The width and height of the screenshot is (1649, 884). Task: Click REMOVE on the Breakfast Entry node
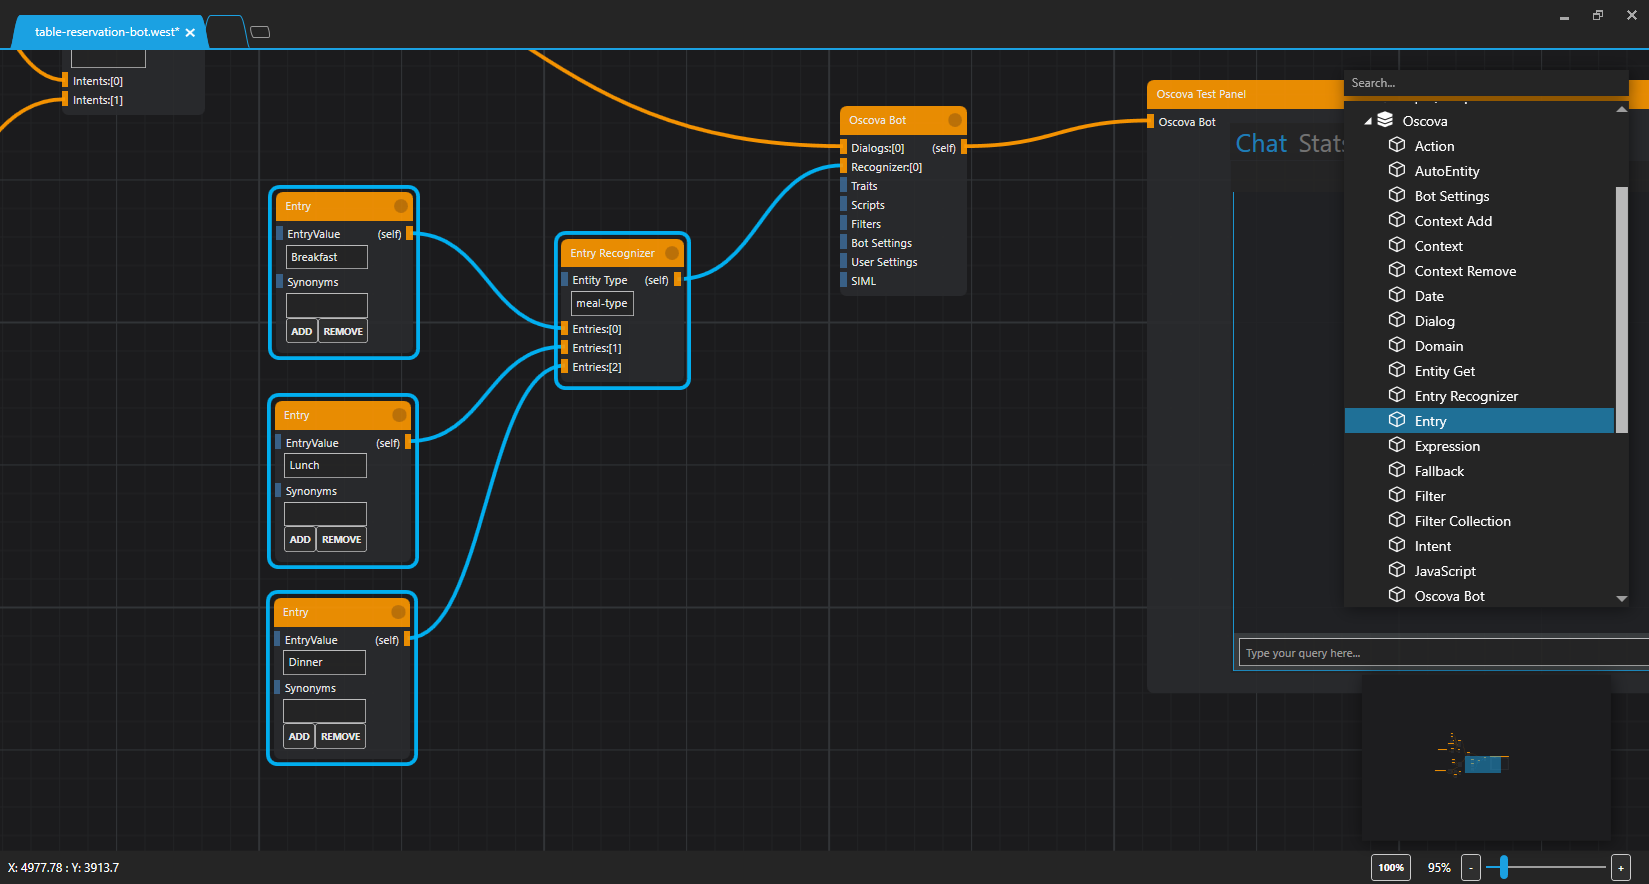tap(343, 331)
